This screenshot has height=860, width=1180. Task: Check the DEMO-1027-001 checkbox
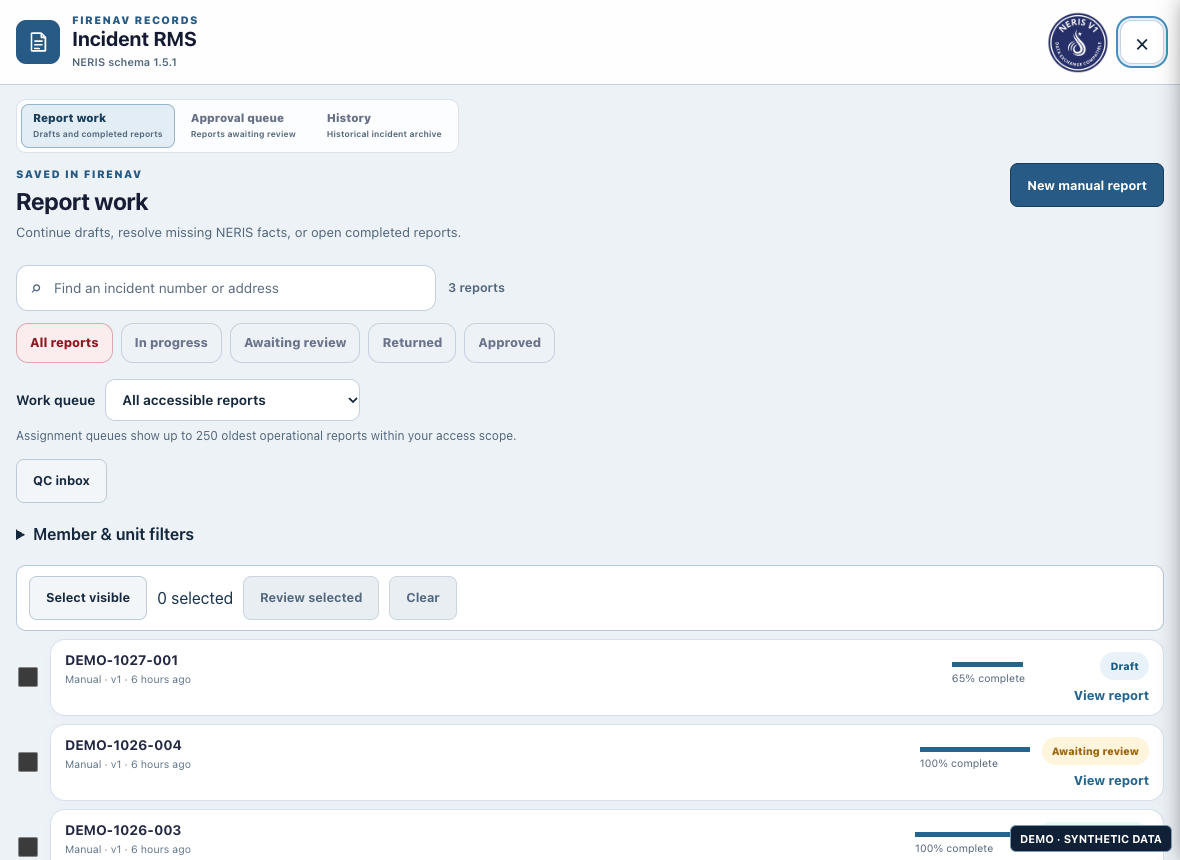(x=28, y=677)
